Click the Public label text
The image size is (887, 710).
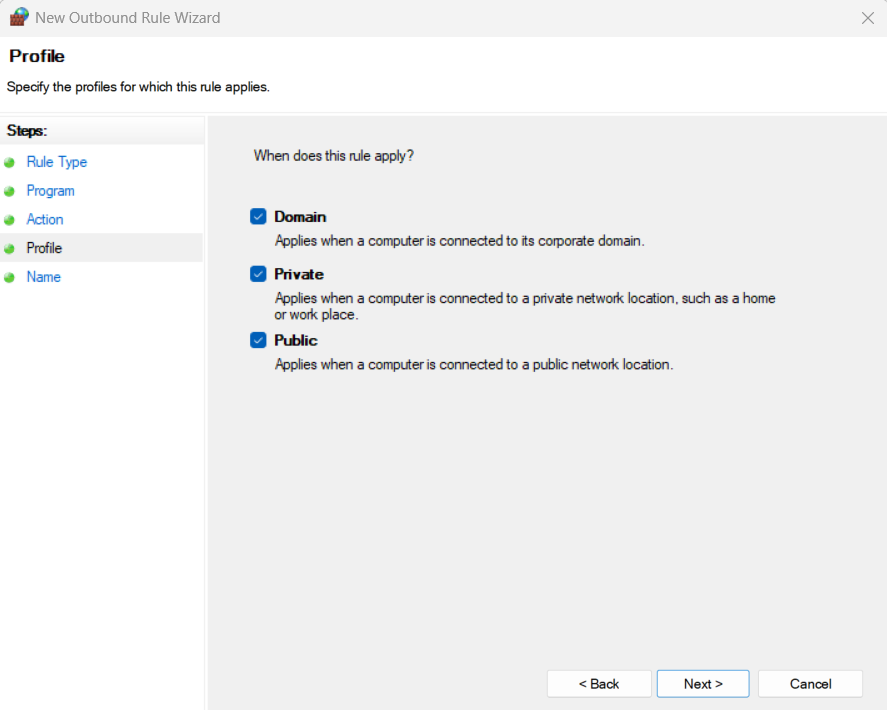click(x=296, y=340)
